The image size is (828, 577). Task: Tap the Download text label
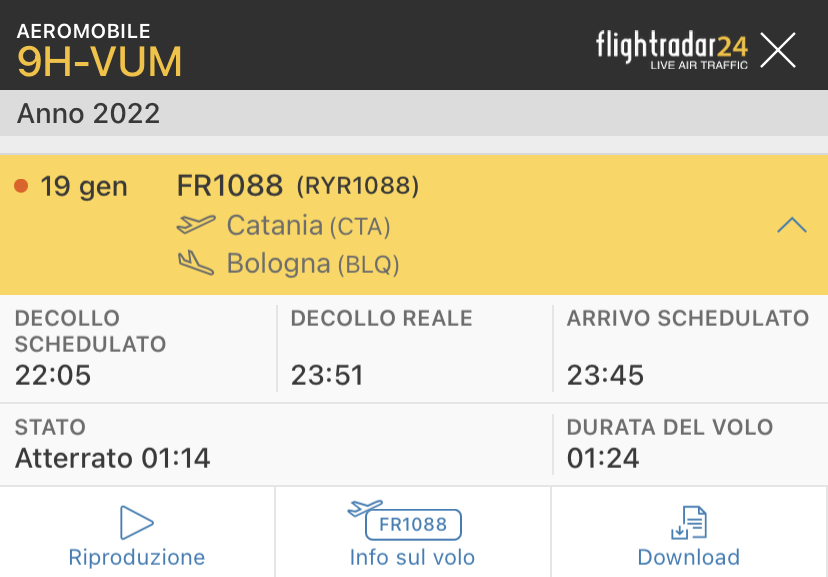point(688,557)
